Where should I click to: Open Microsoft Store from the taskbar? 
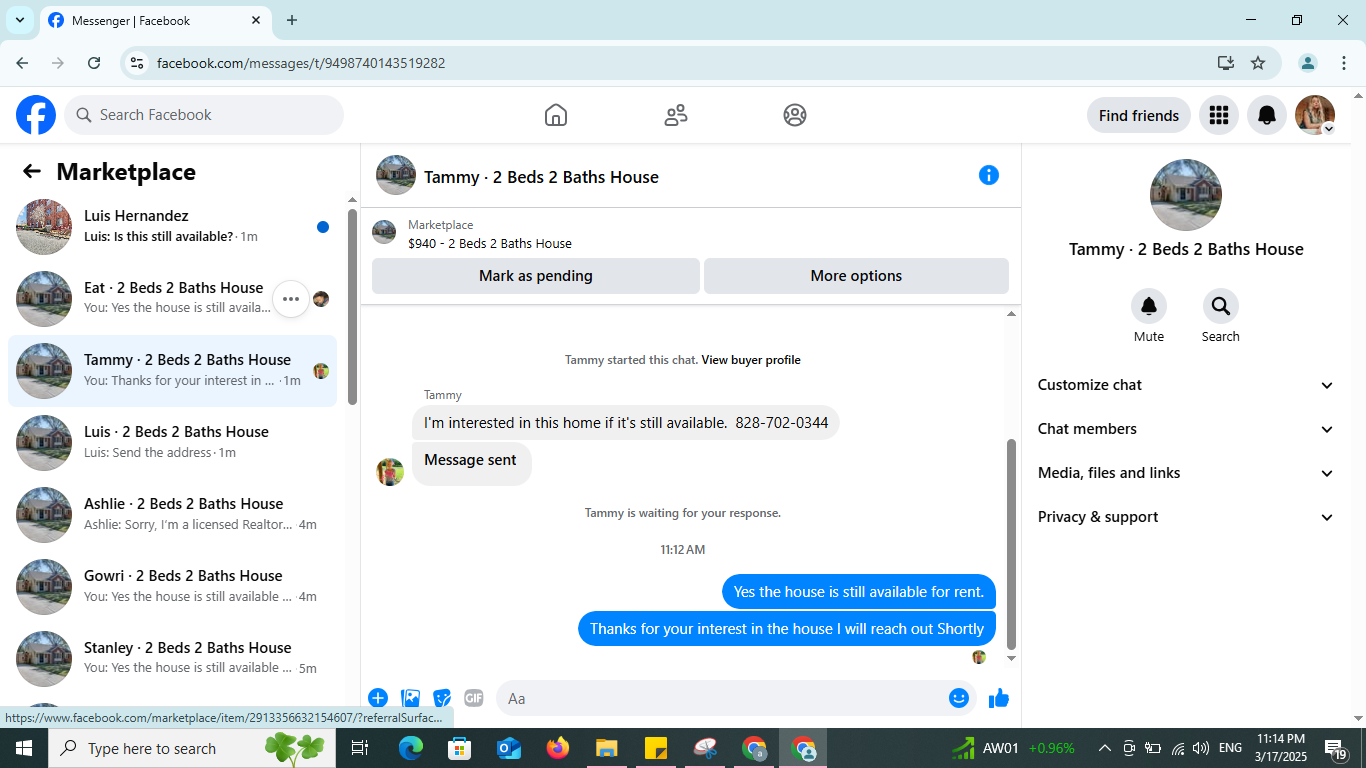coord(460,748)
